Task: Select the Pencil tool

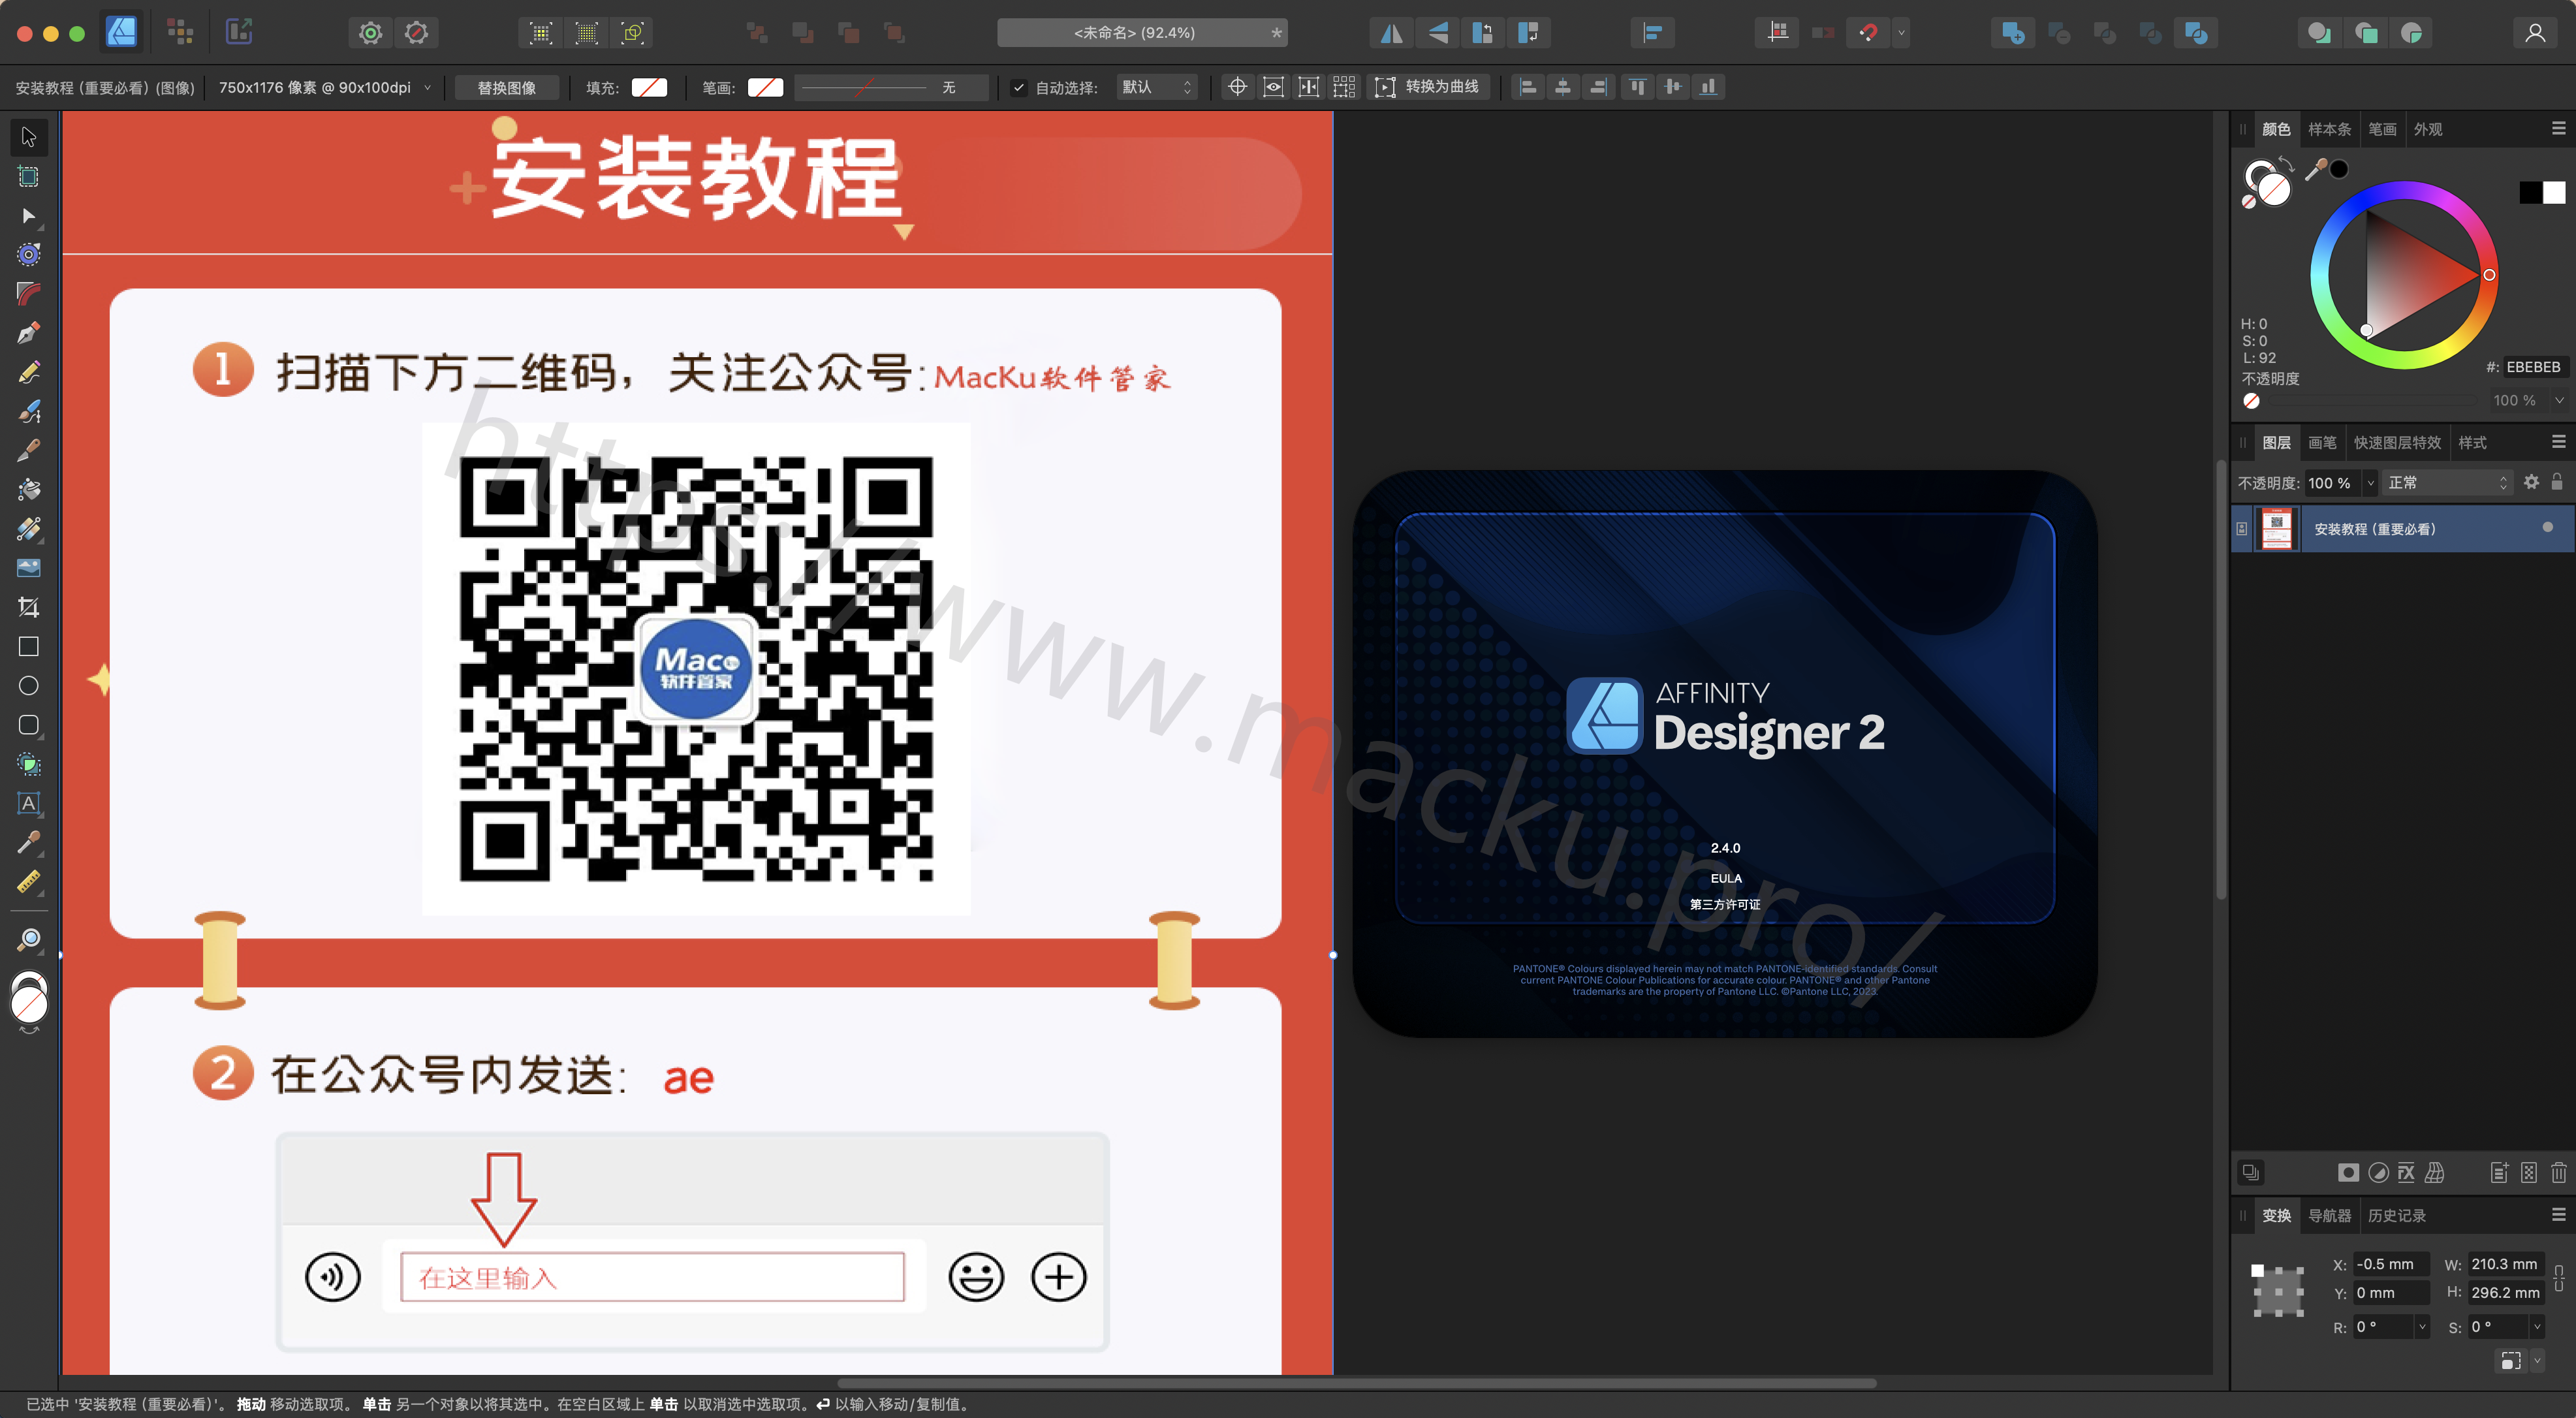Action: click(x=29, y=372)
